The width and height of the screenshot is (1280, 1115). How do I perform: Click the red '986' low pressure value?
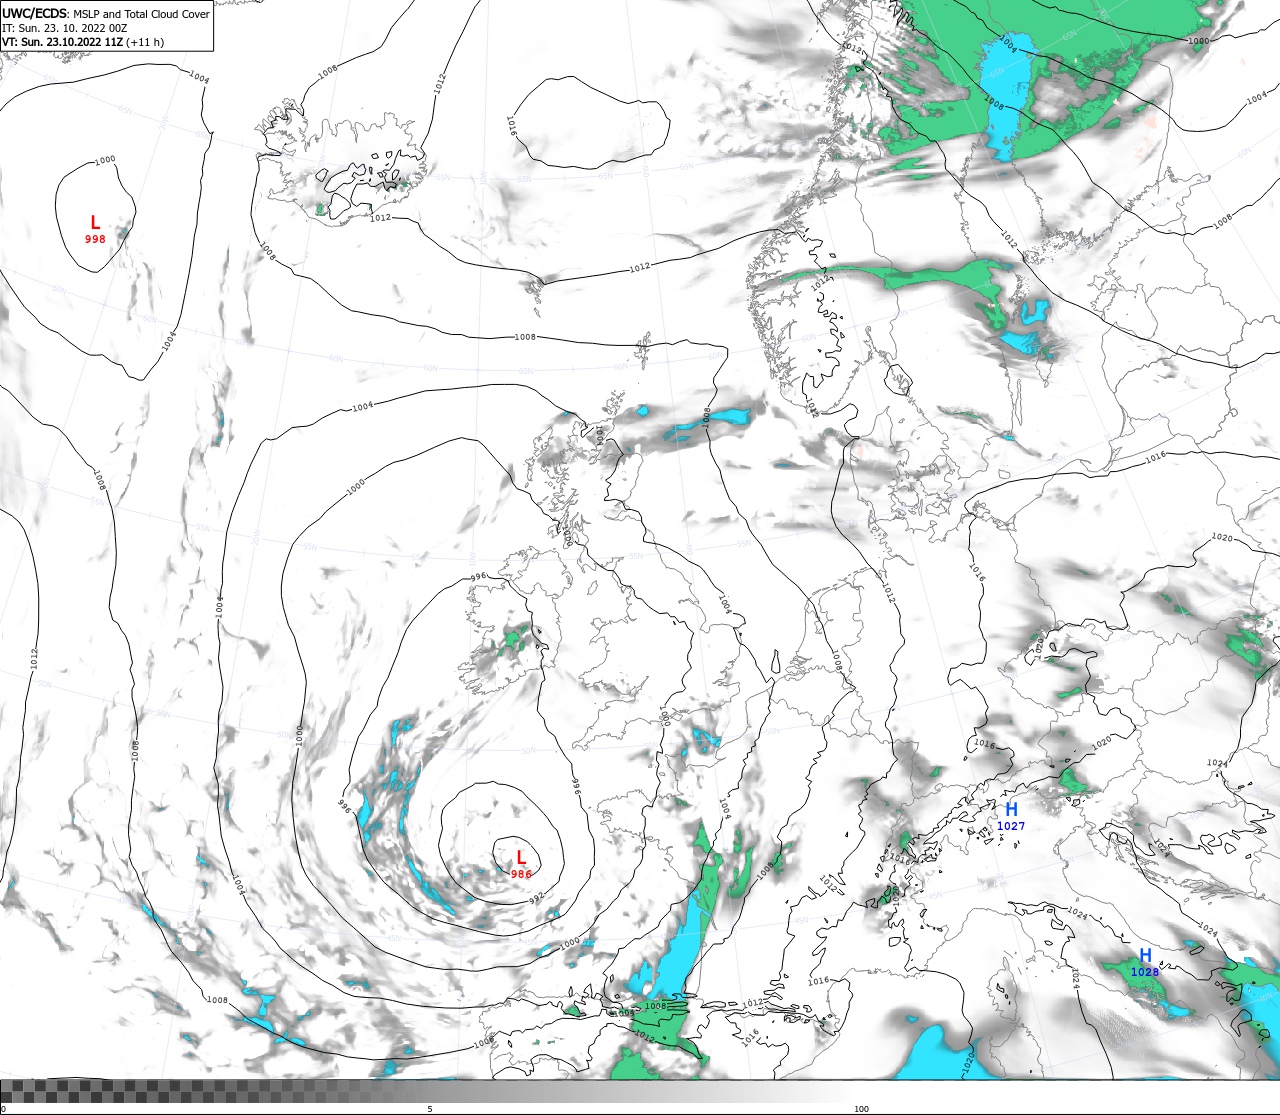pos(521,874)
